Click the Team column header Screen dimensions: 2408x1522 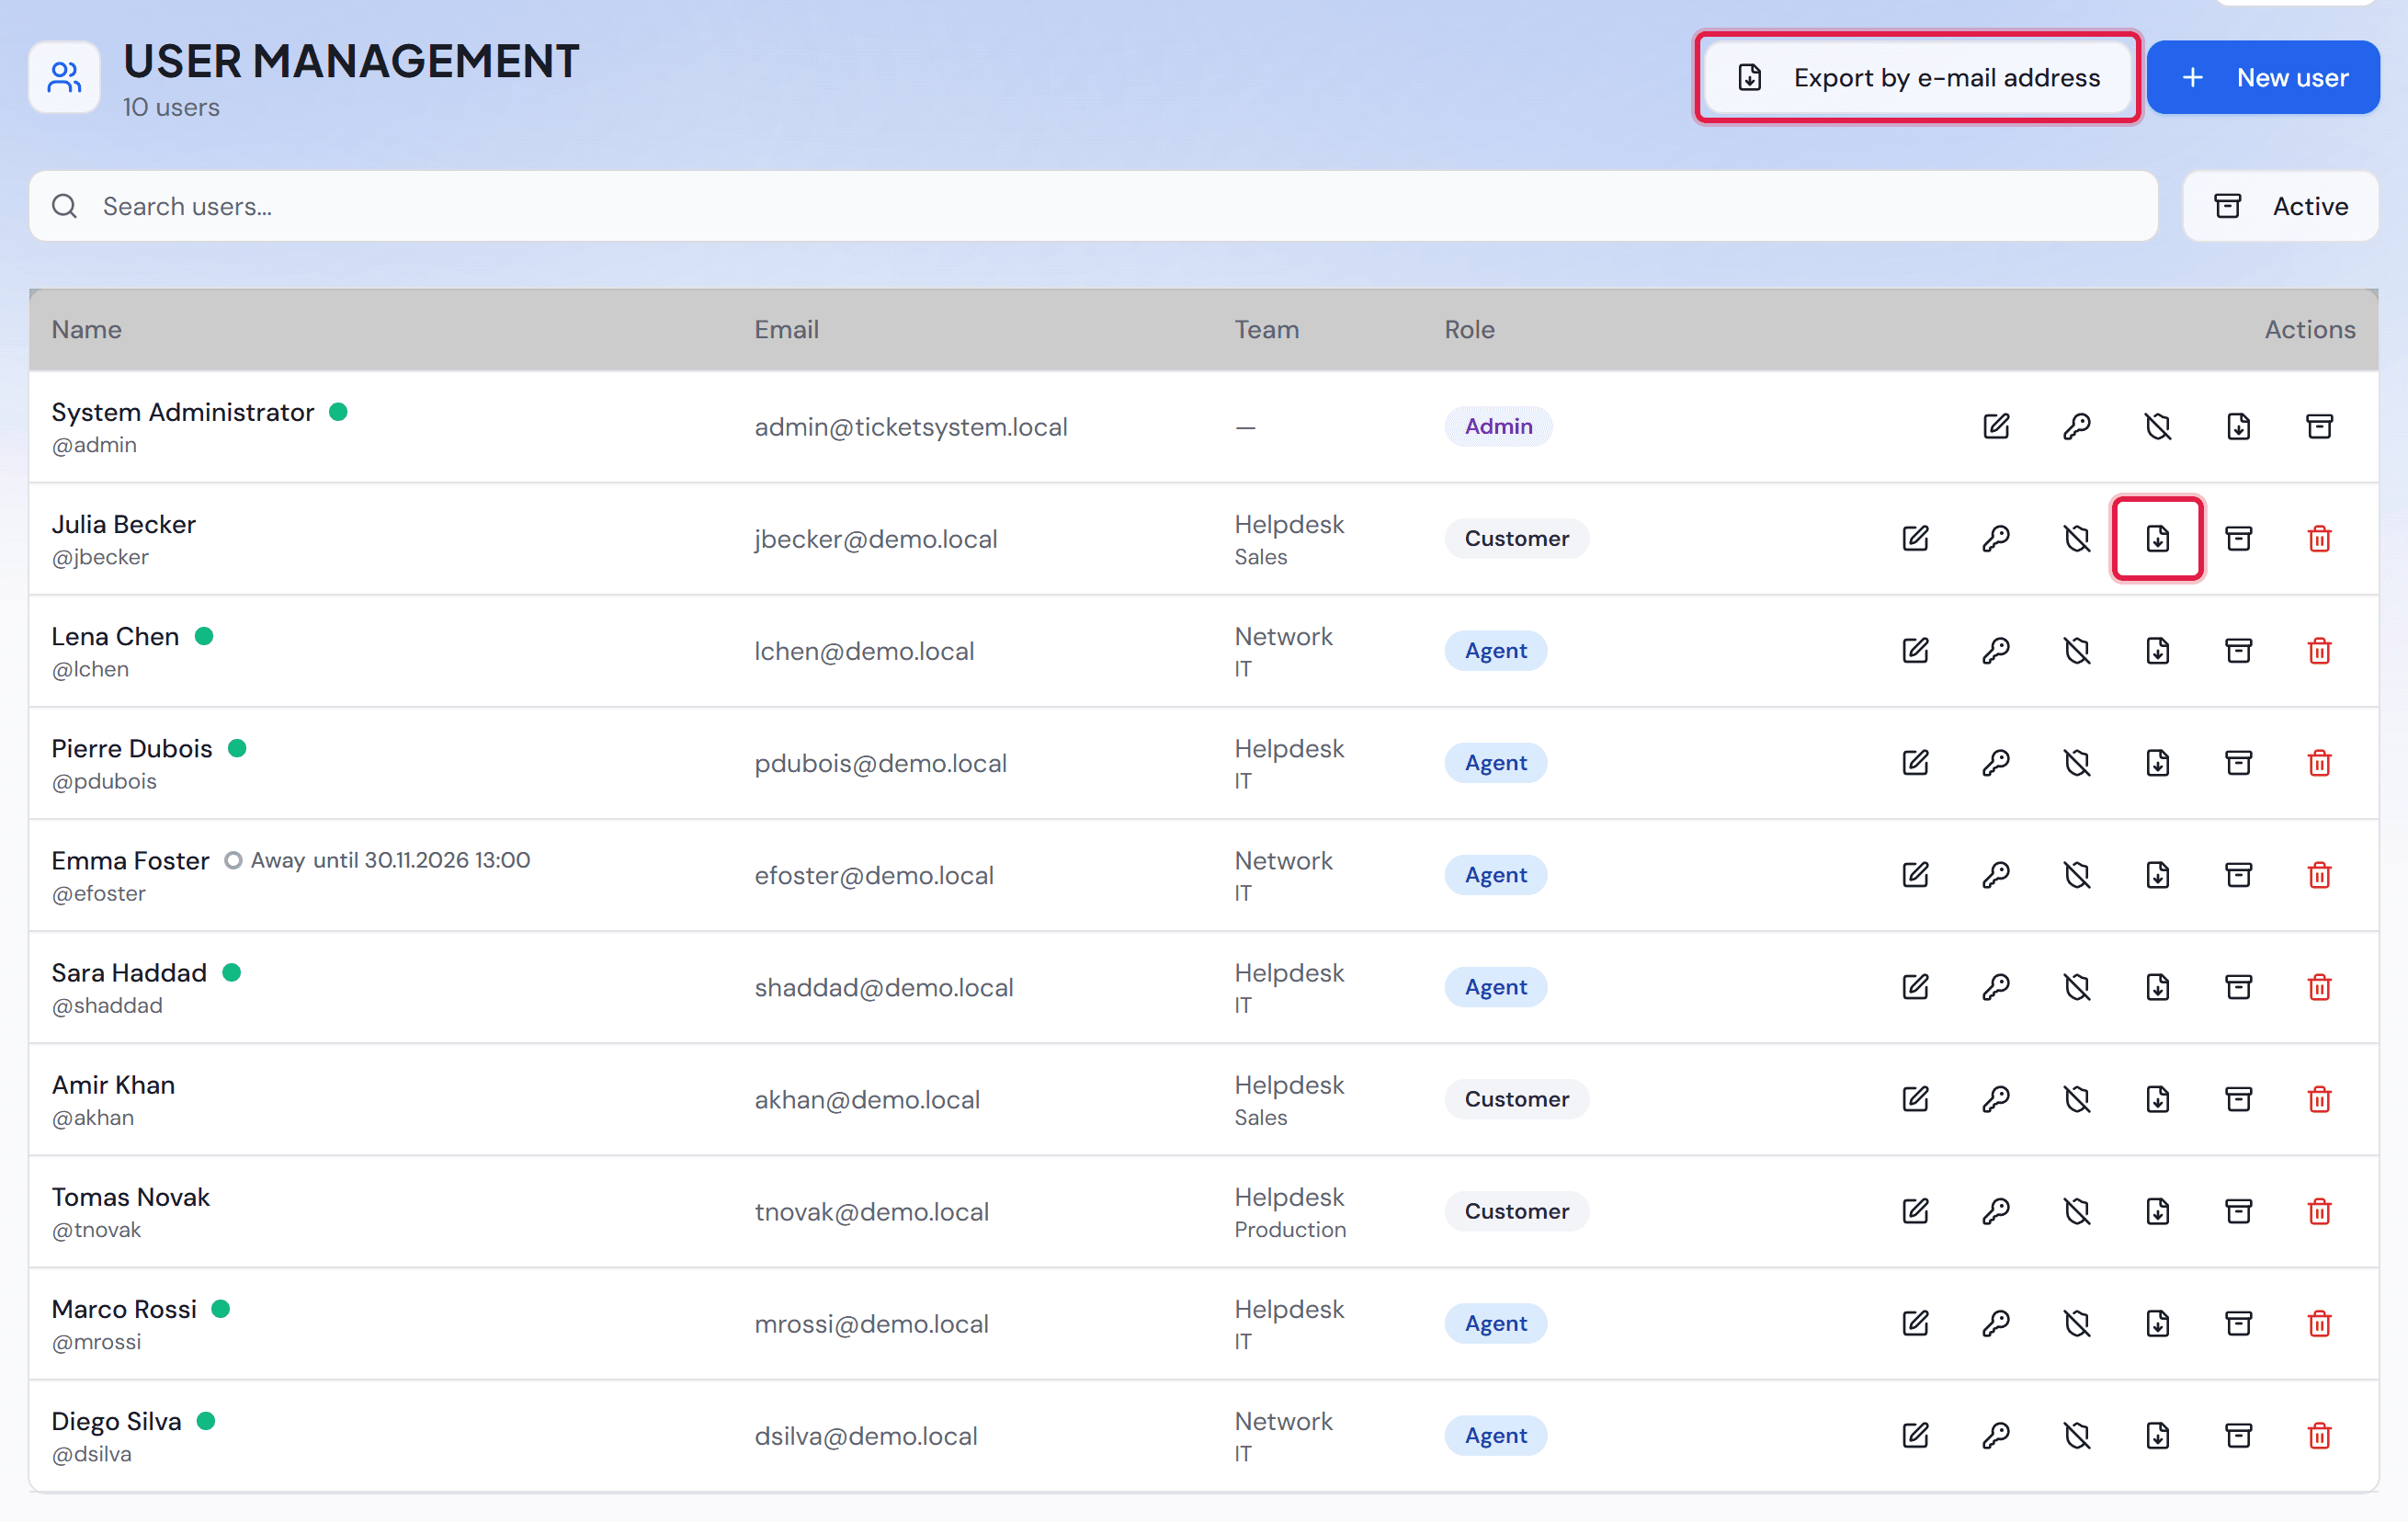pyautogui.click(x=1267, y=330)
